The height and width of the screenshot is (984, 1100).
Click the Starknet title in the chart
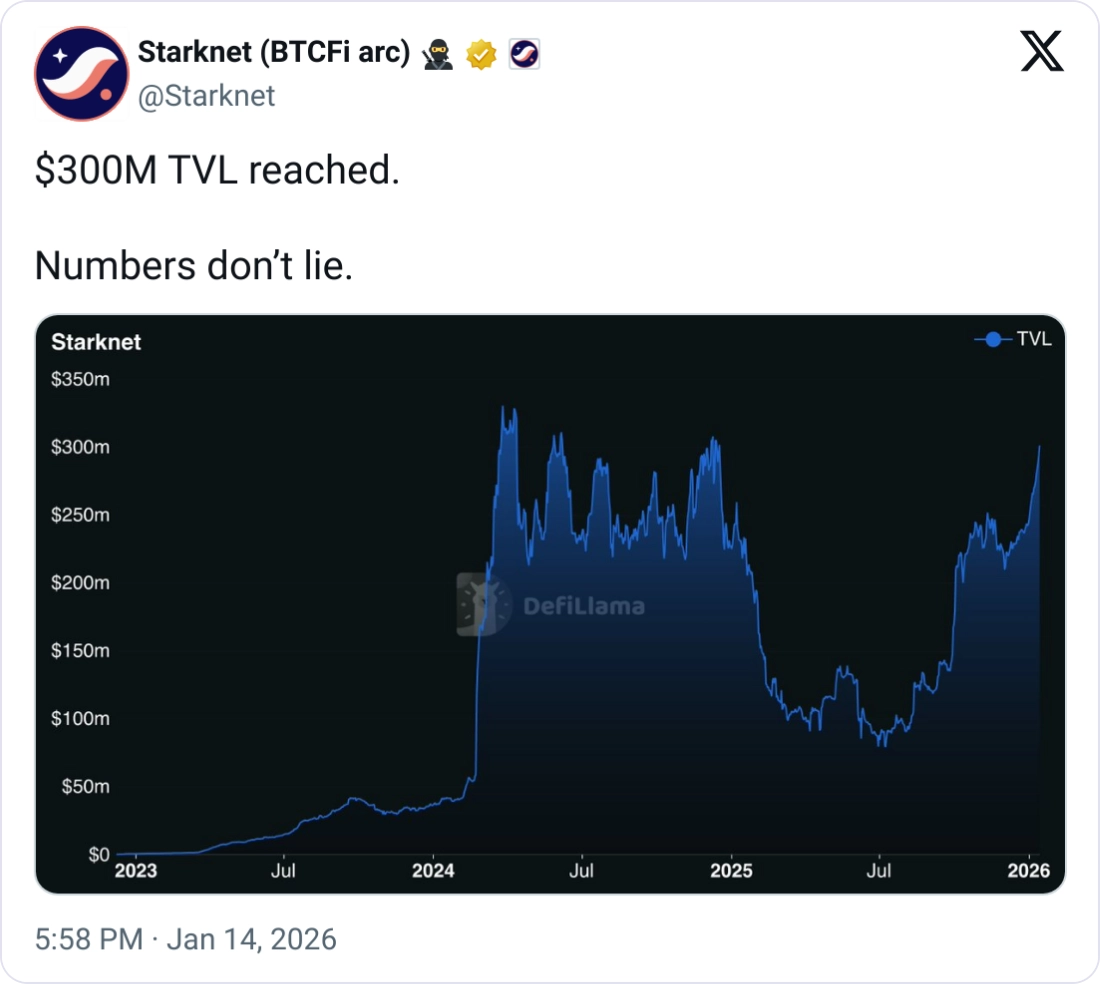coord(96,342)
